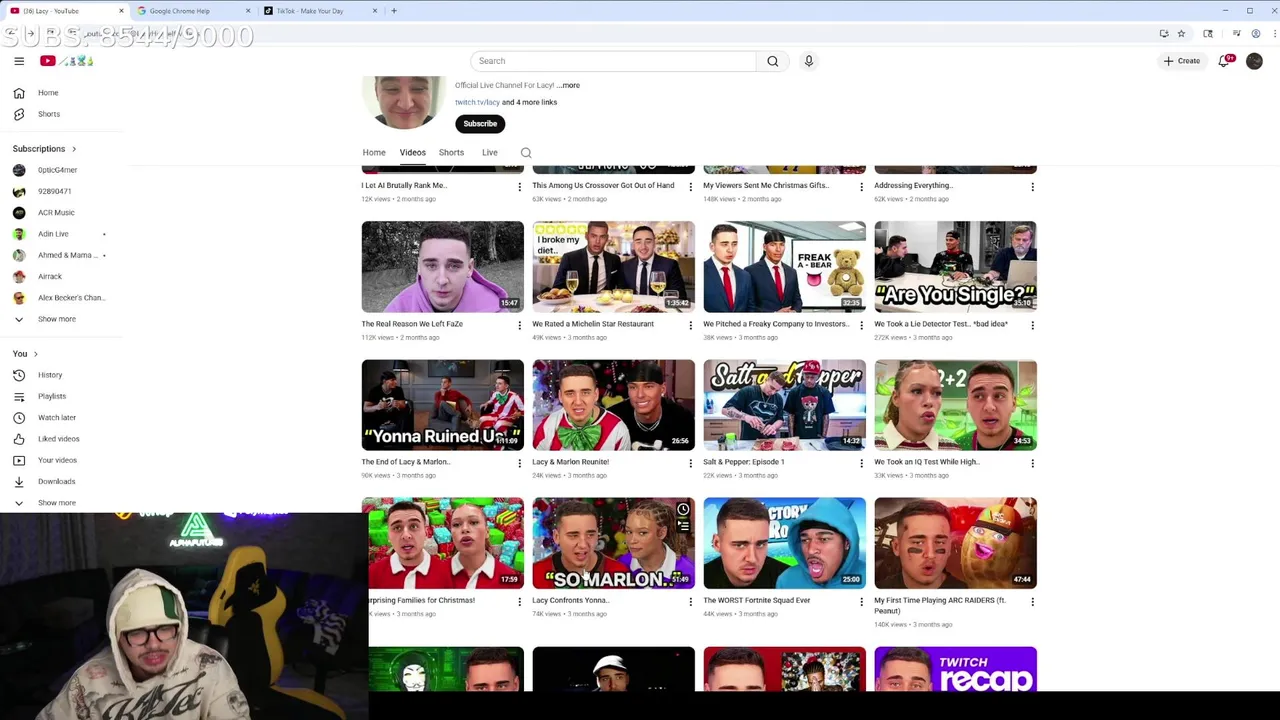Open IQ Test While High thumbnail
The height and width of the screenshot is (720, 1280).
pos(955,405)
